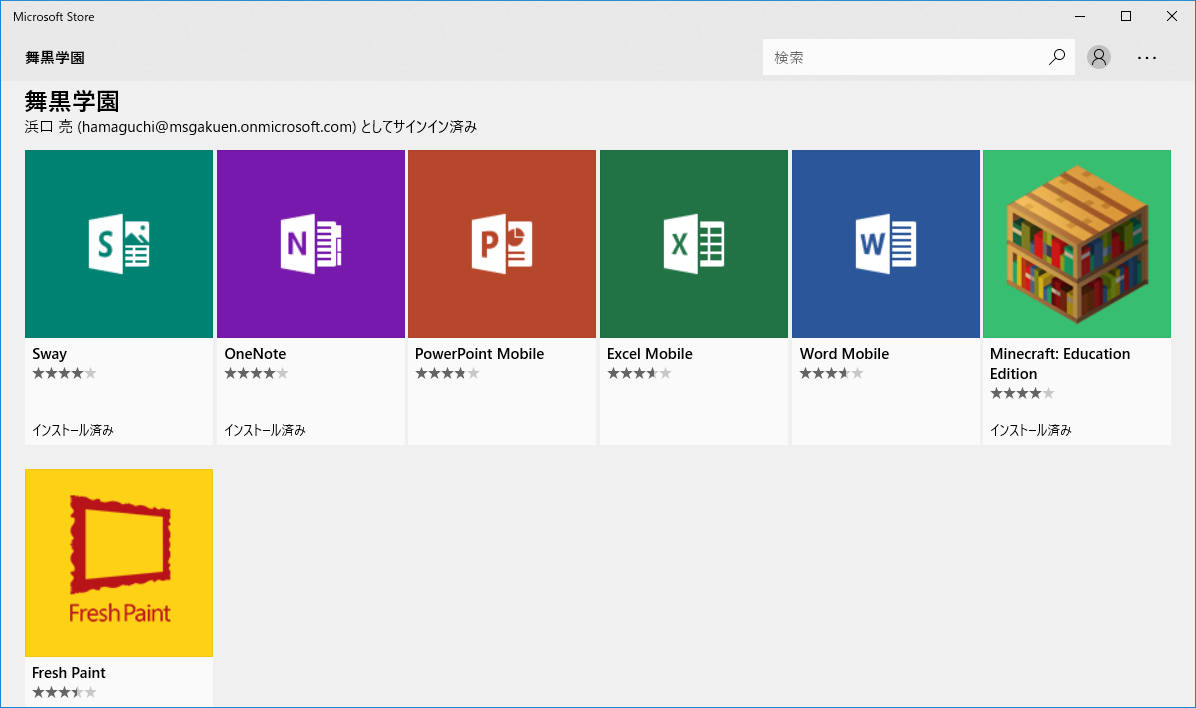Open the Fresh Paint app tile icon
Image resolution: width=1196 pixels, height=708 pixels.
tap(119, 563)
